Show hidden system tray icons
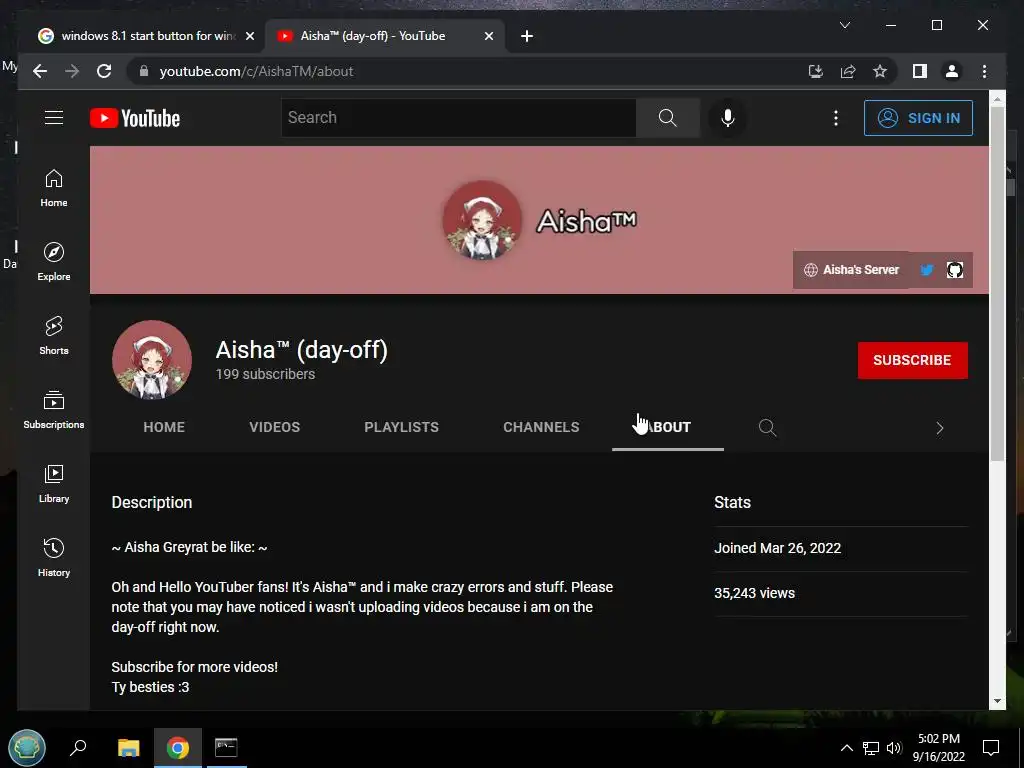 click(846, 748)
